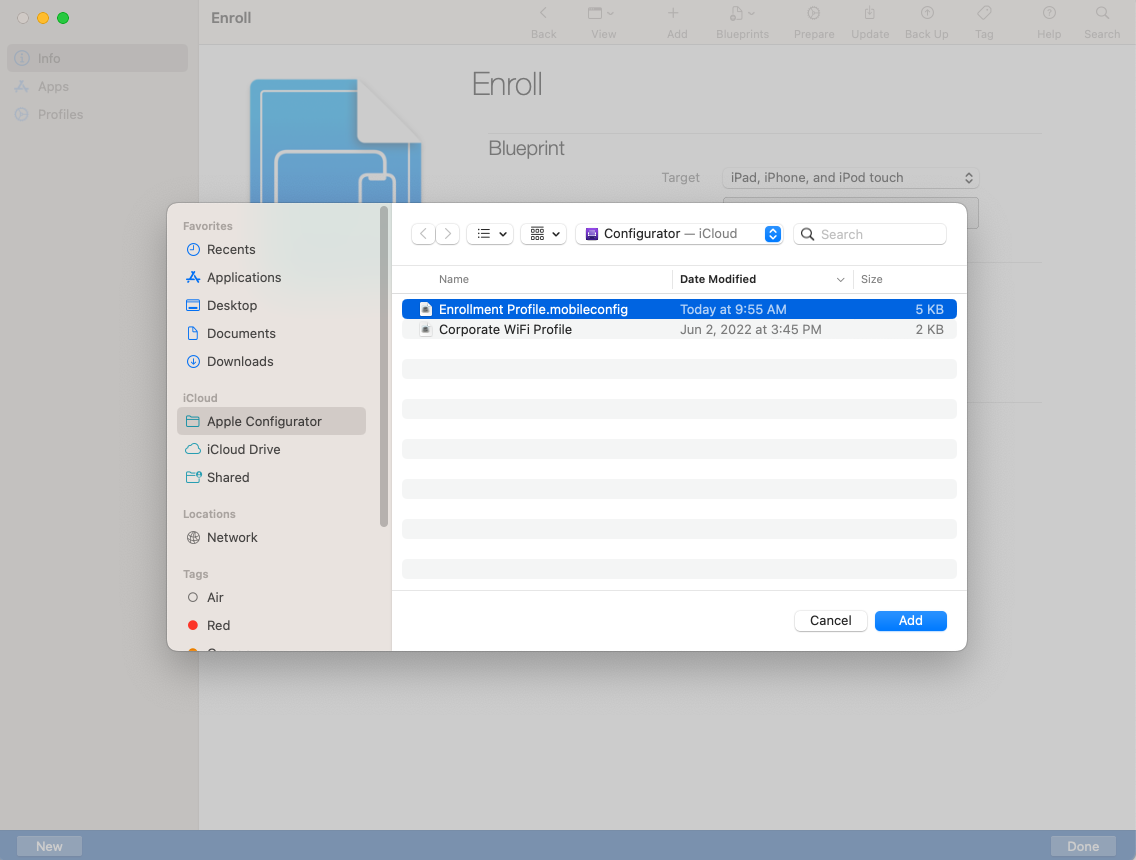Click the yellow minimize window button
This screenshot has height=860, width=1136.
43,18
